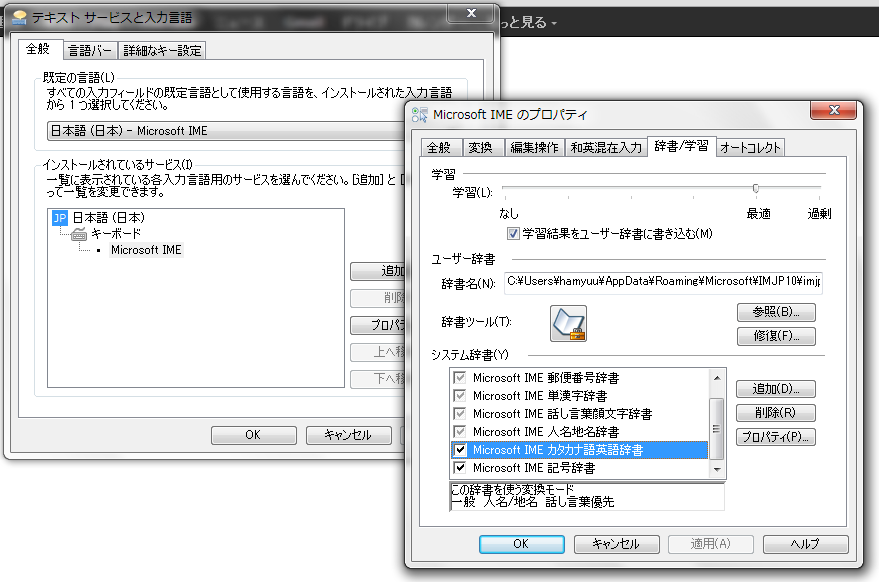The height and width of the screenshot is (582, 879).
Task: Click the JP language badge icon
Action: 59,218
